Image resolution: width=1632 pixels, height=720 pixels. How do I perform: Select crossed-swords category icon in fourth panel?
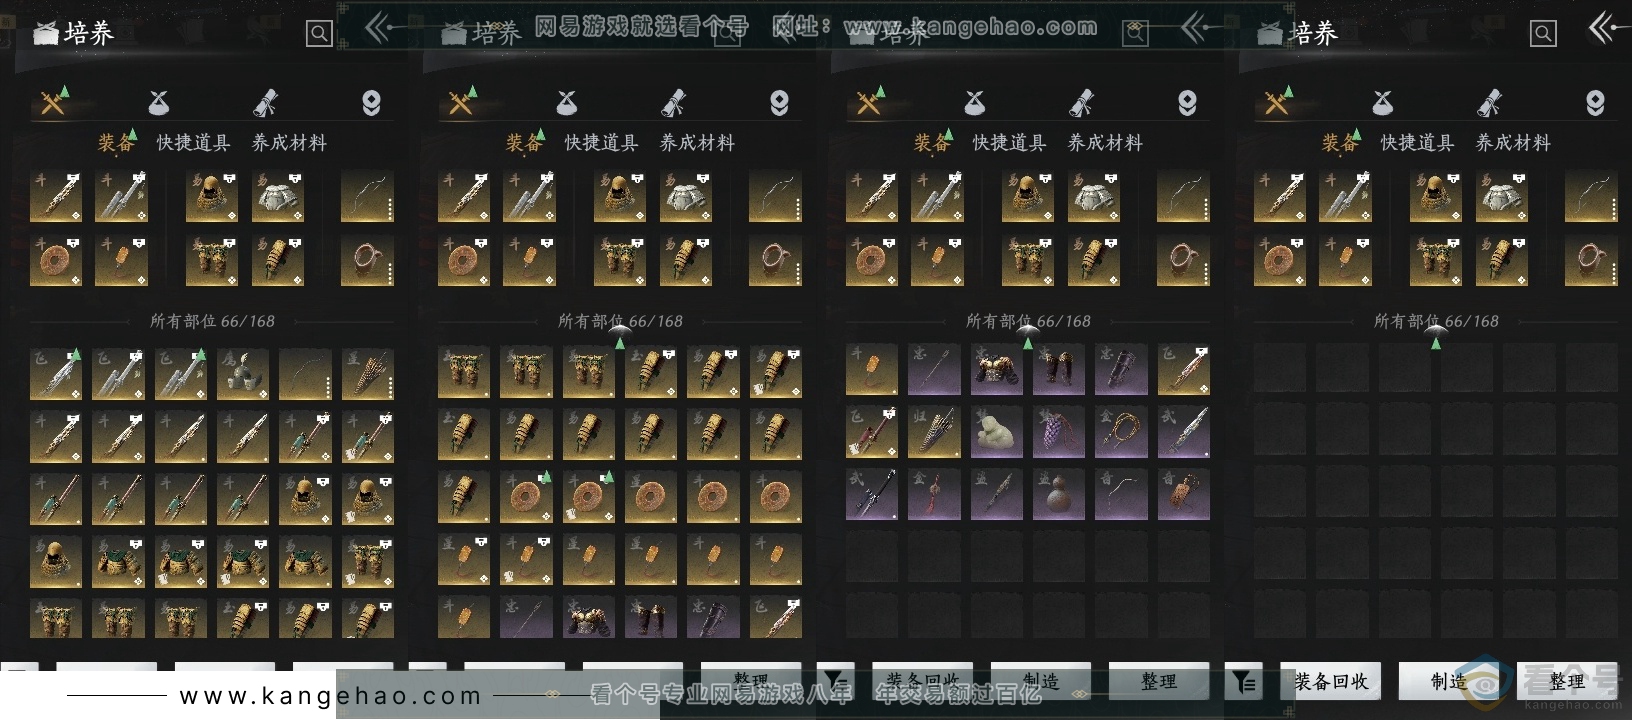point(1277,102)
